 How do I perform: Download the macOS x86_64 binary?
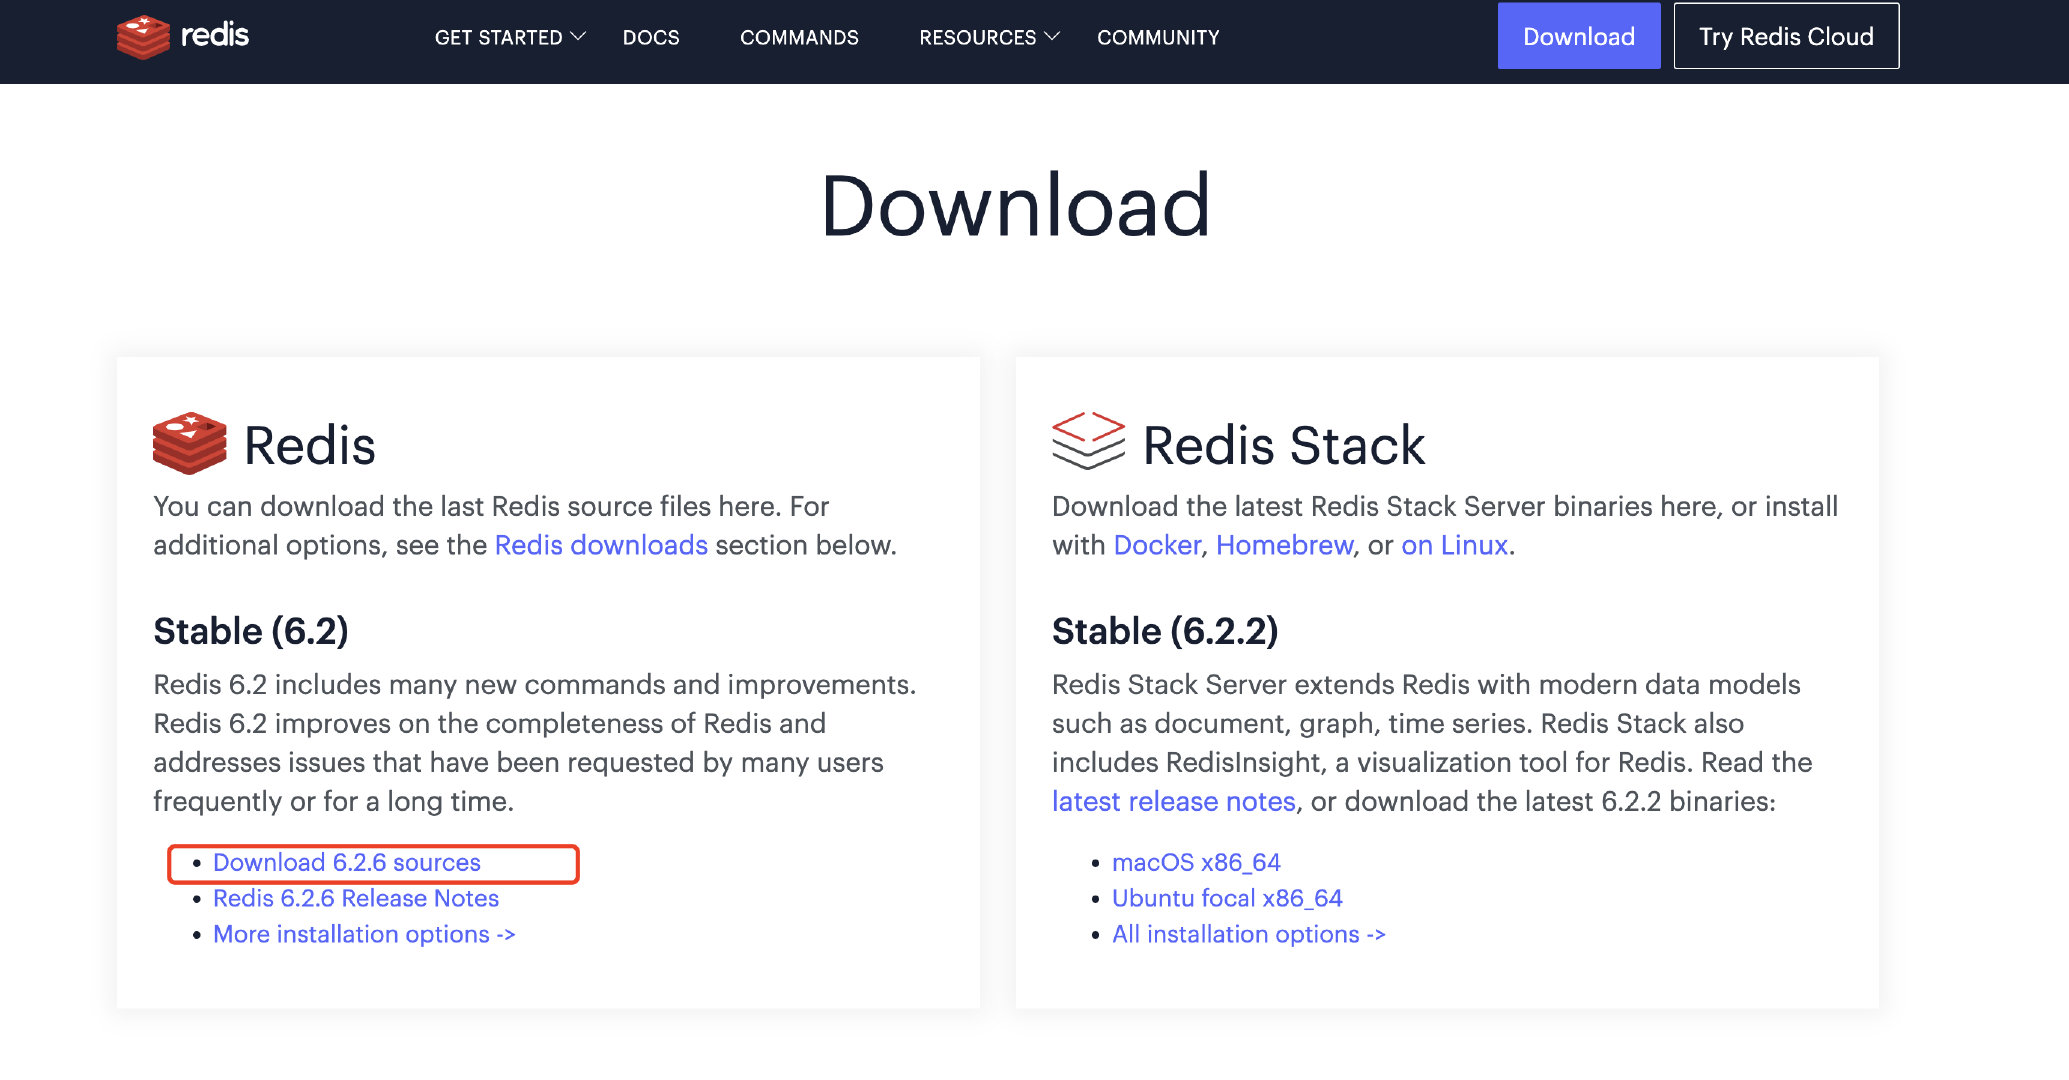point(1196,862)
